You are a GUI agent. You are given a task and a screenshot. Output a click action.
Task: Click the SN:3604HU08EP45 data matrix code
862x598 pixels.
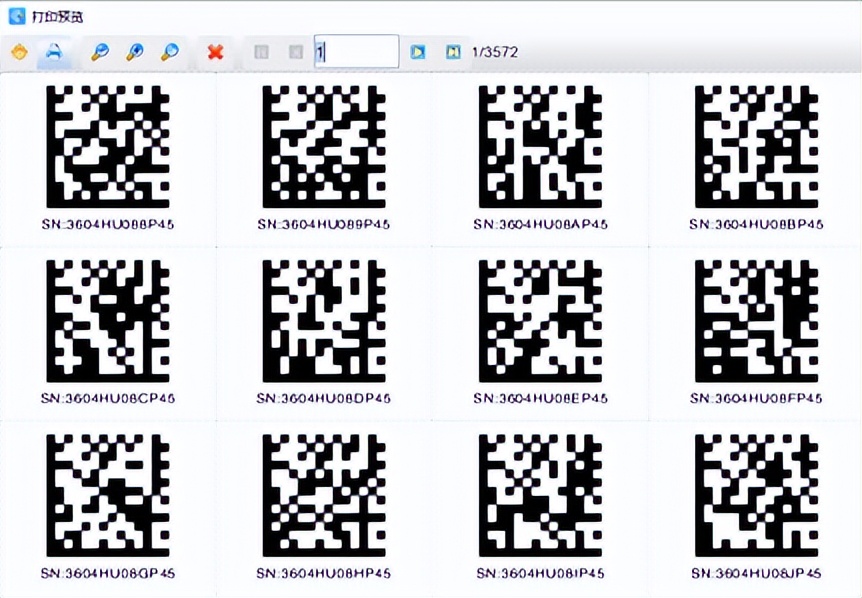[x=540, y=320]
